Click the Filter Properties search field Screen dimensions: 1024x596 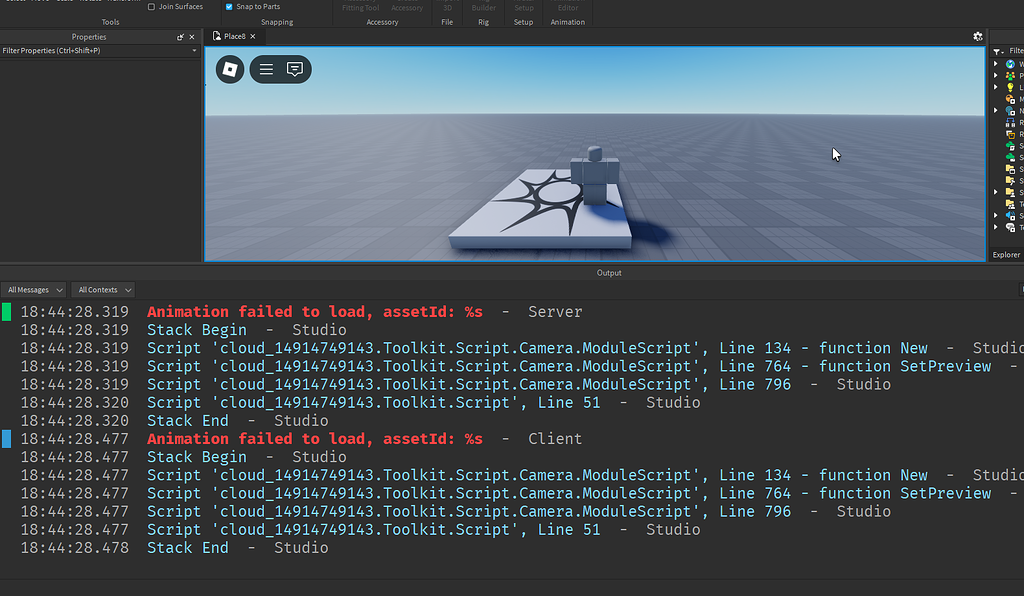coord(90,50)
